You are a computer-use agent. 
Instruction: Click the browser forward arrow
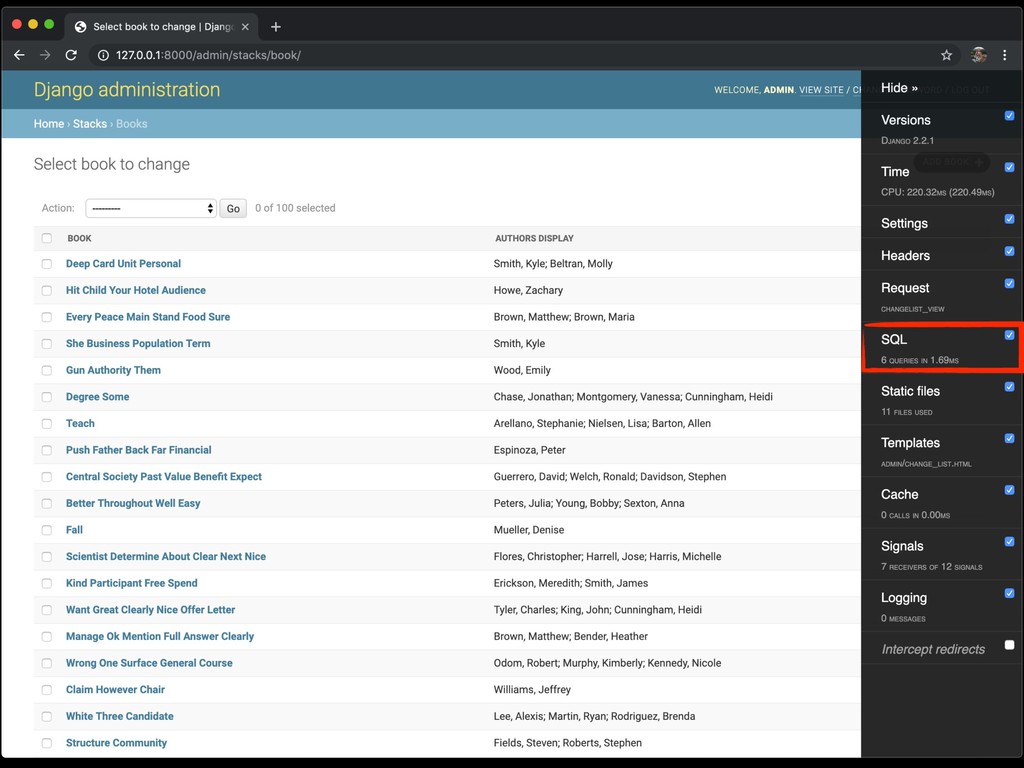point(45,55)
